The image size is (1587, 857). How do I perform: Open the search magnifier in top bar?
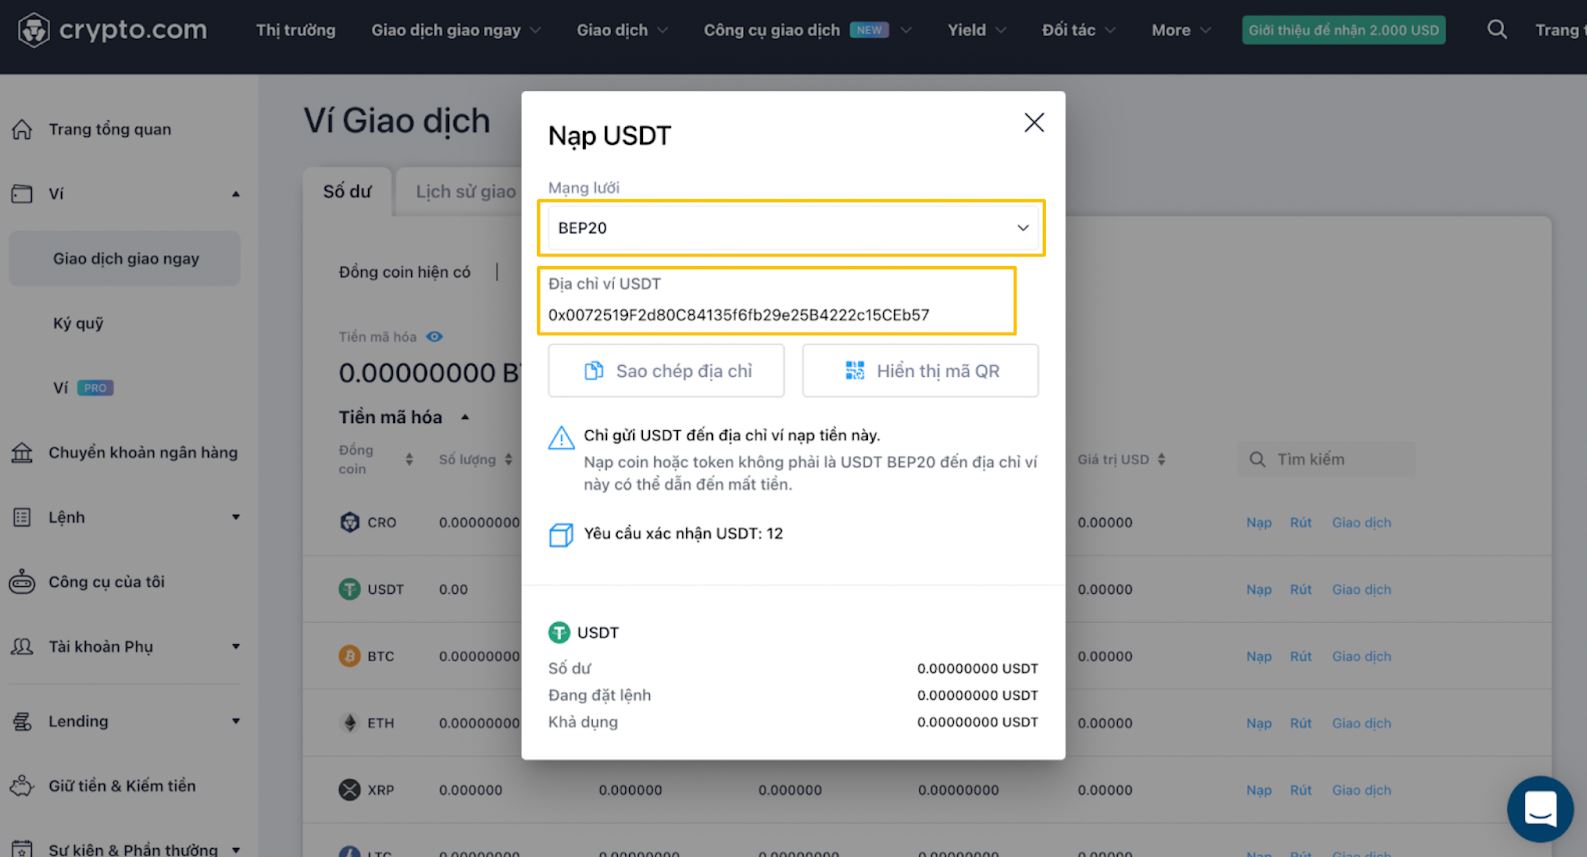[1496, 30]
